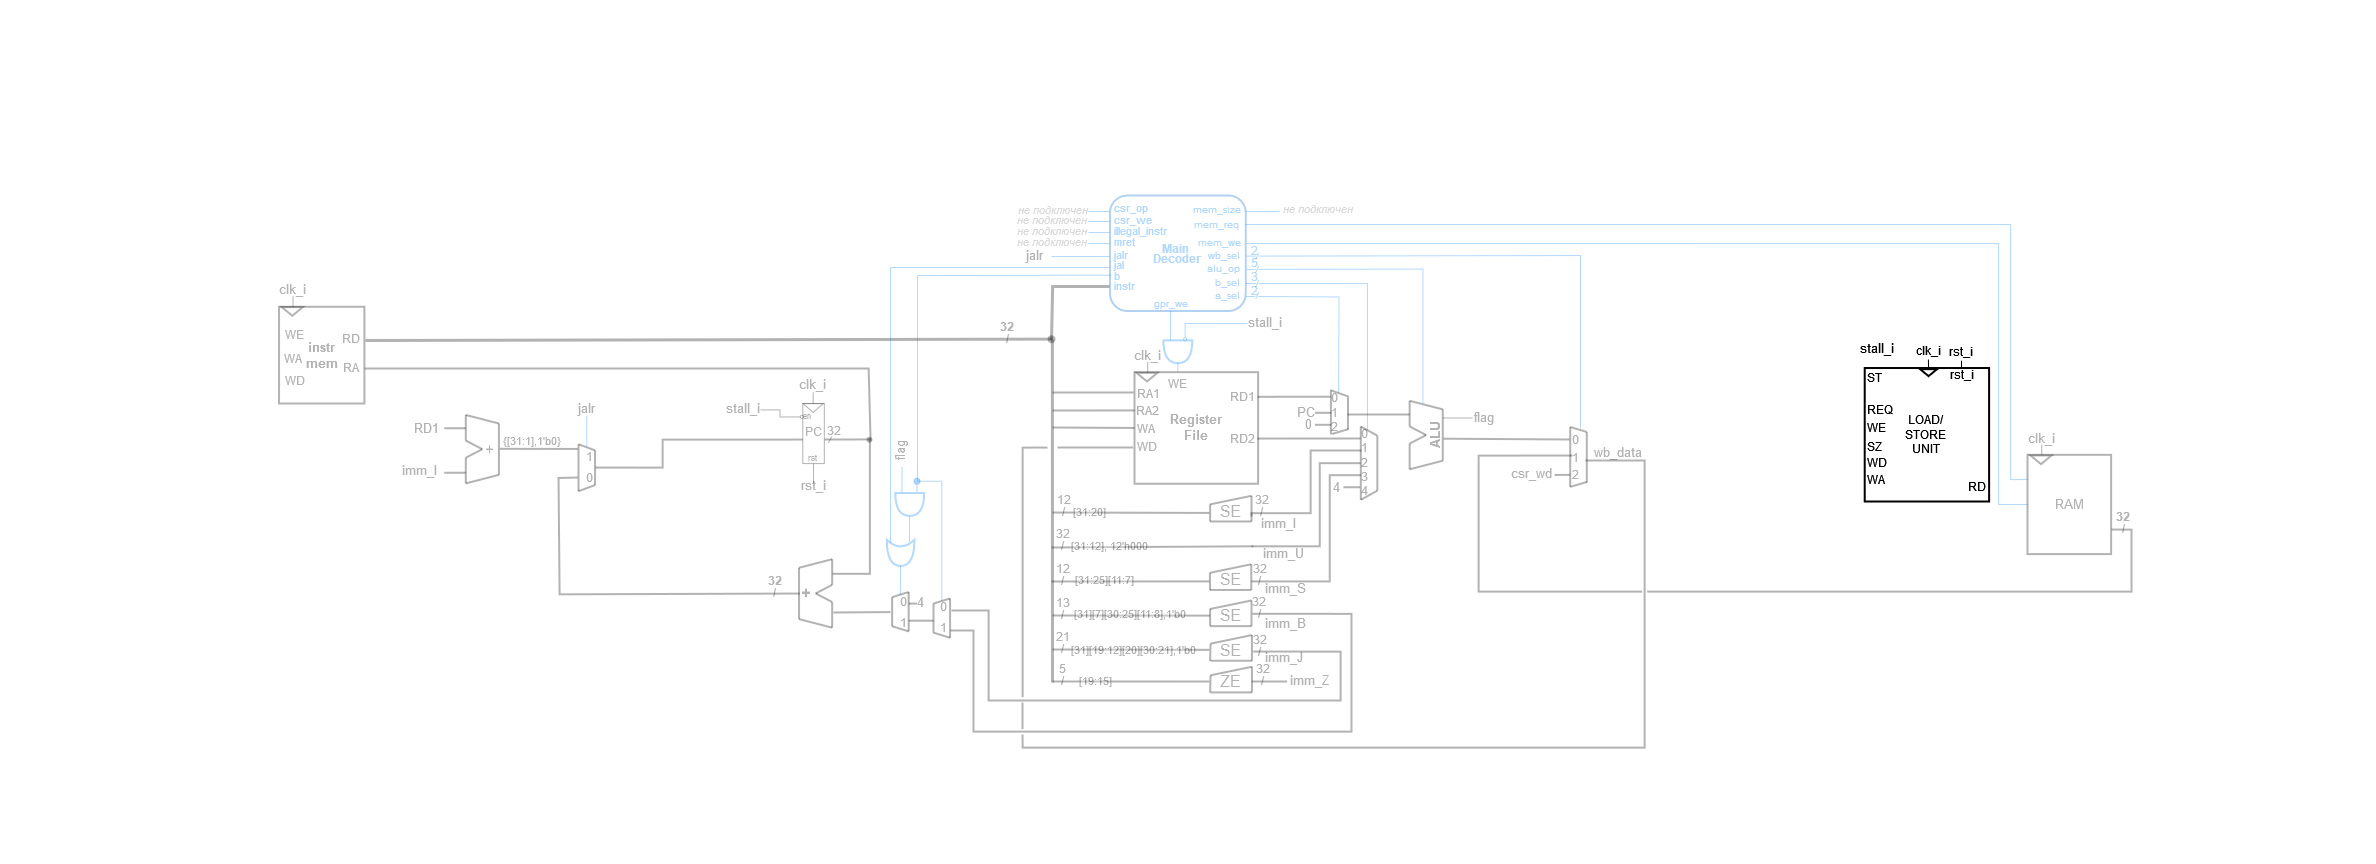Click the jalr-controlled multiplexer

tap(588, 468)
